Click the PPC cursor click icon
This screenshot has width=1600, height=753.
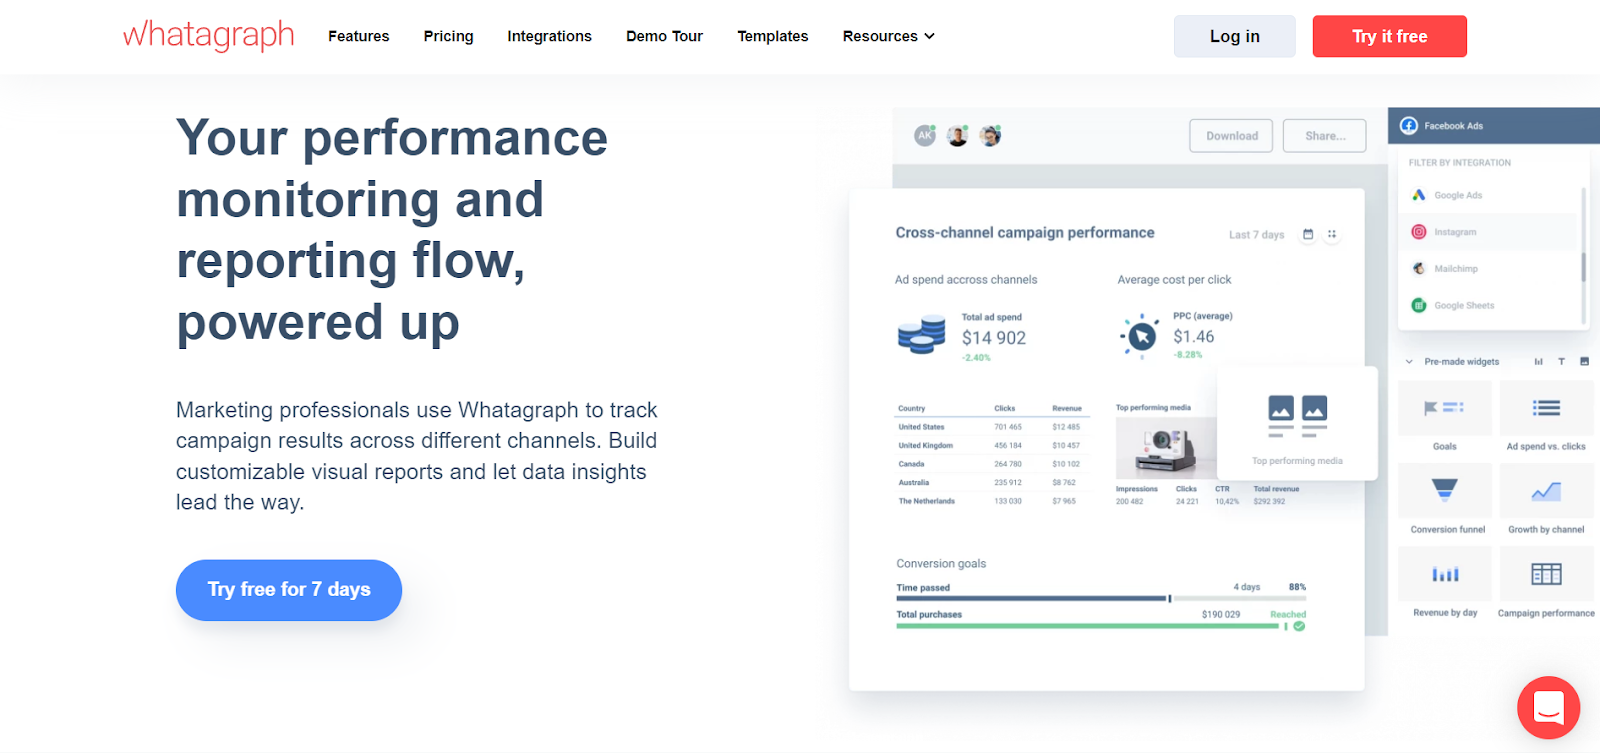coord(1140,336)
